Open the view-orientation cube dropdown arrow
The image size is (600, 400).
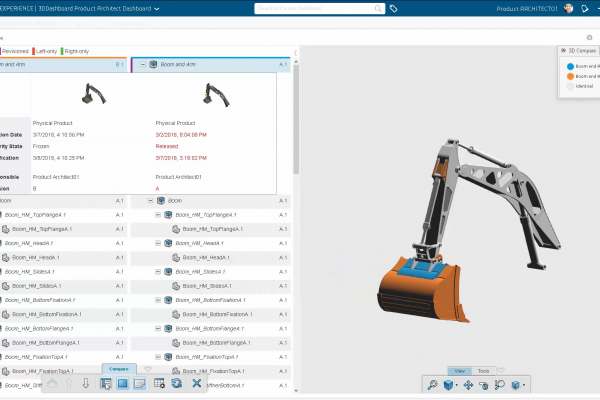click(x=457, y=385)
